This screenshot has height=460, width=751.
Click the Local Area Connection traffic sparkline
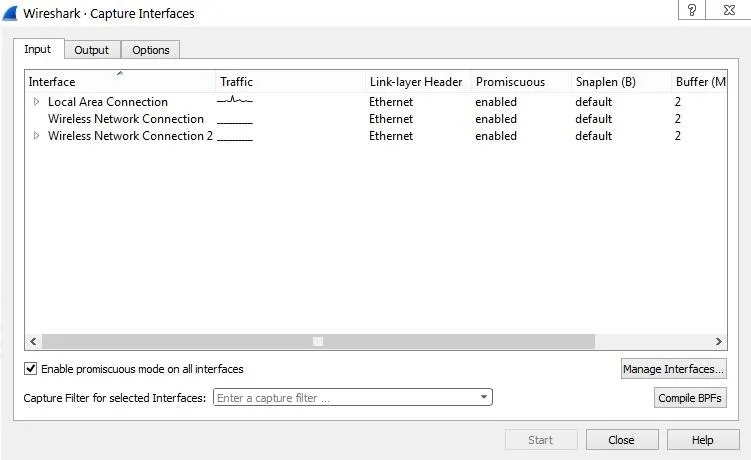[235, 100]
